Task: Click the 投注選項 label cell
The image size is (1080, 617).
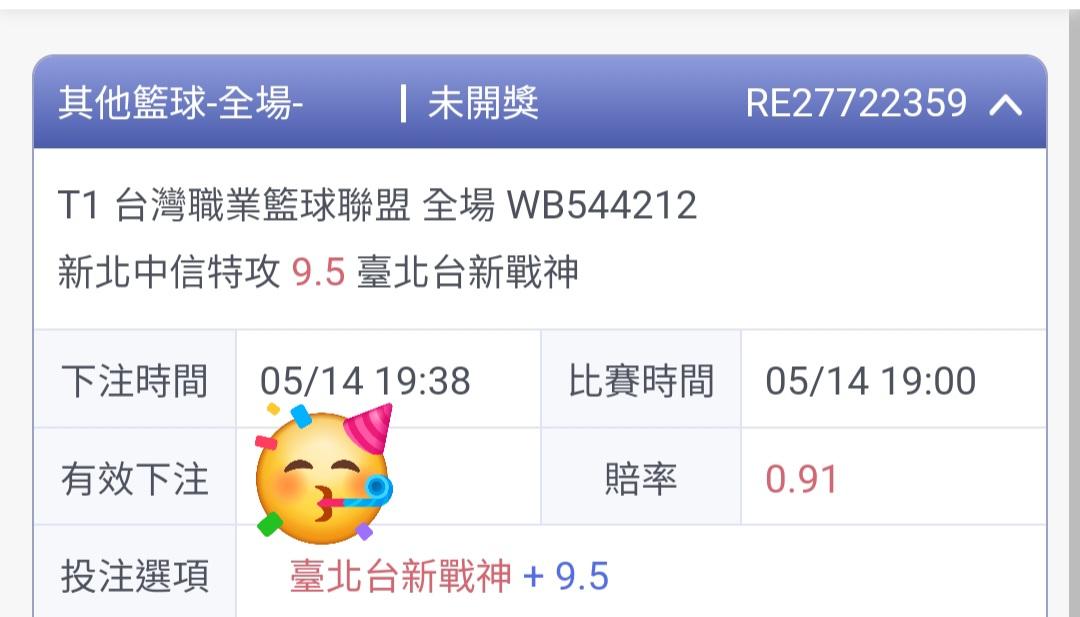Action: point(135,576)
